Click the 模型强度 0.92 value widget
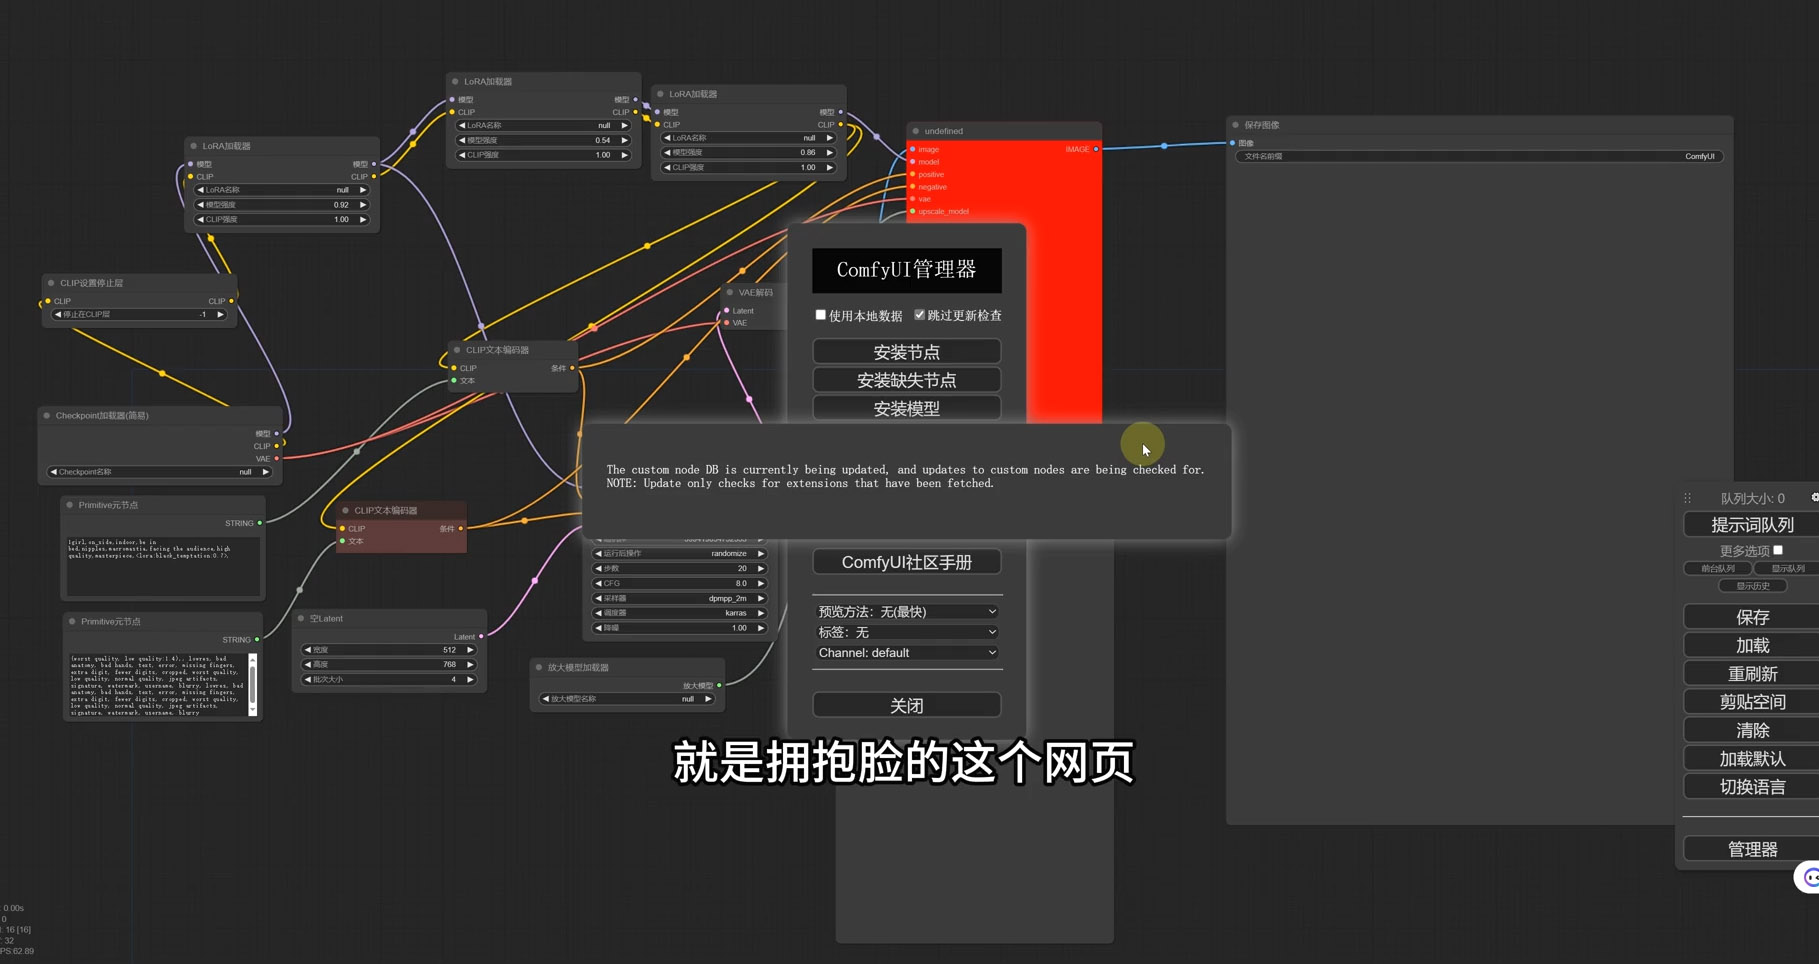1819x964 pixels. tap(282, 205)
